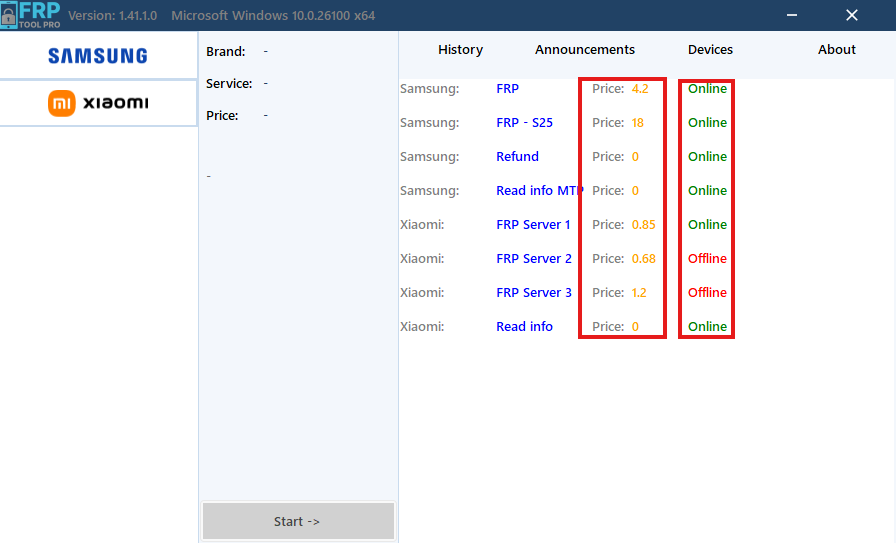896x543 pixels.
Task: Click the price value 4.2
Action: (640, 89)
